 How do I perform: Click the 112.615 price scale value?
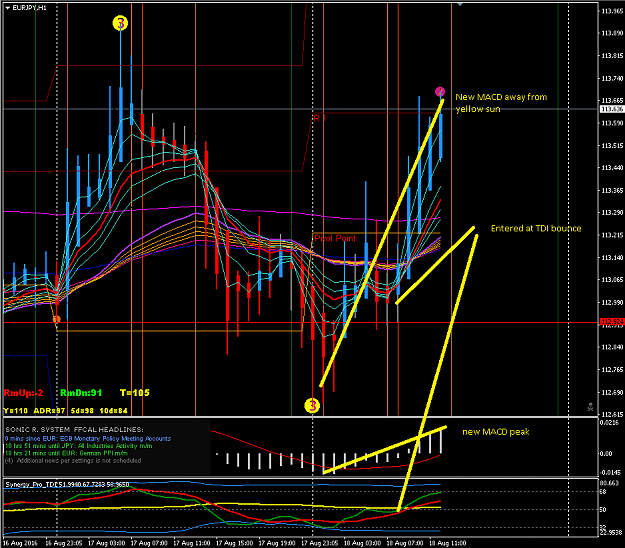click(612, 414)
